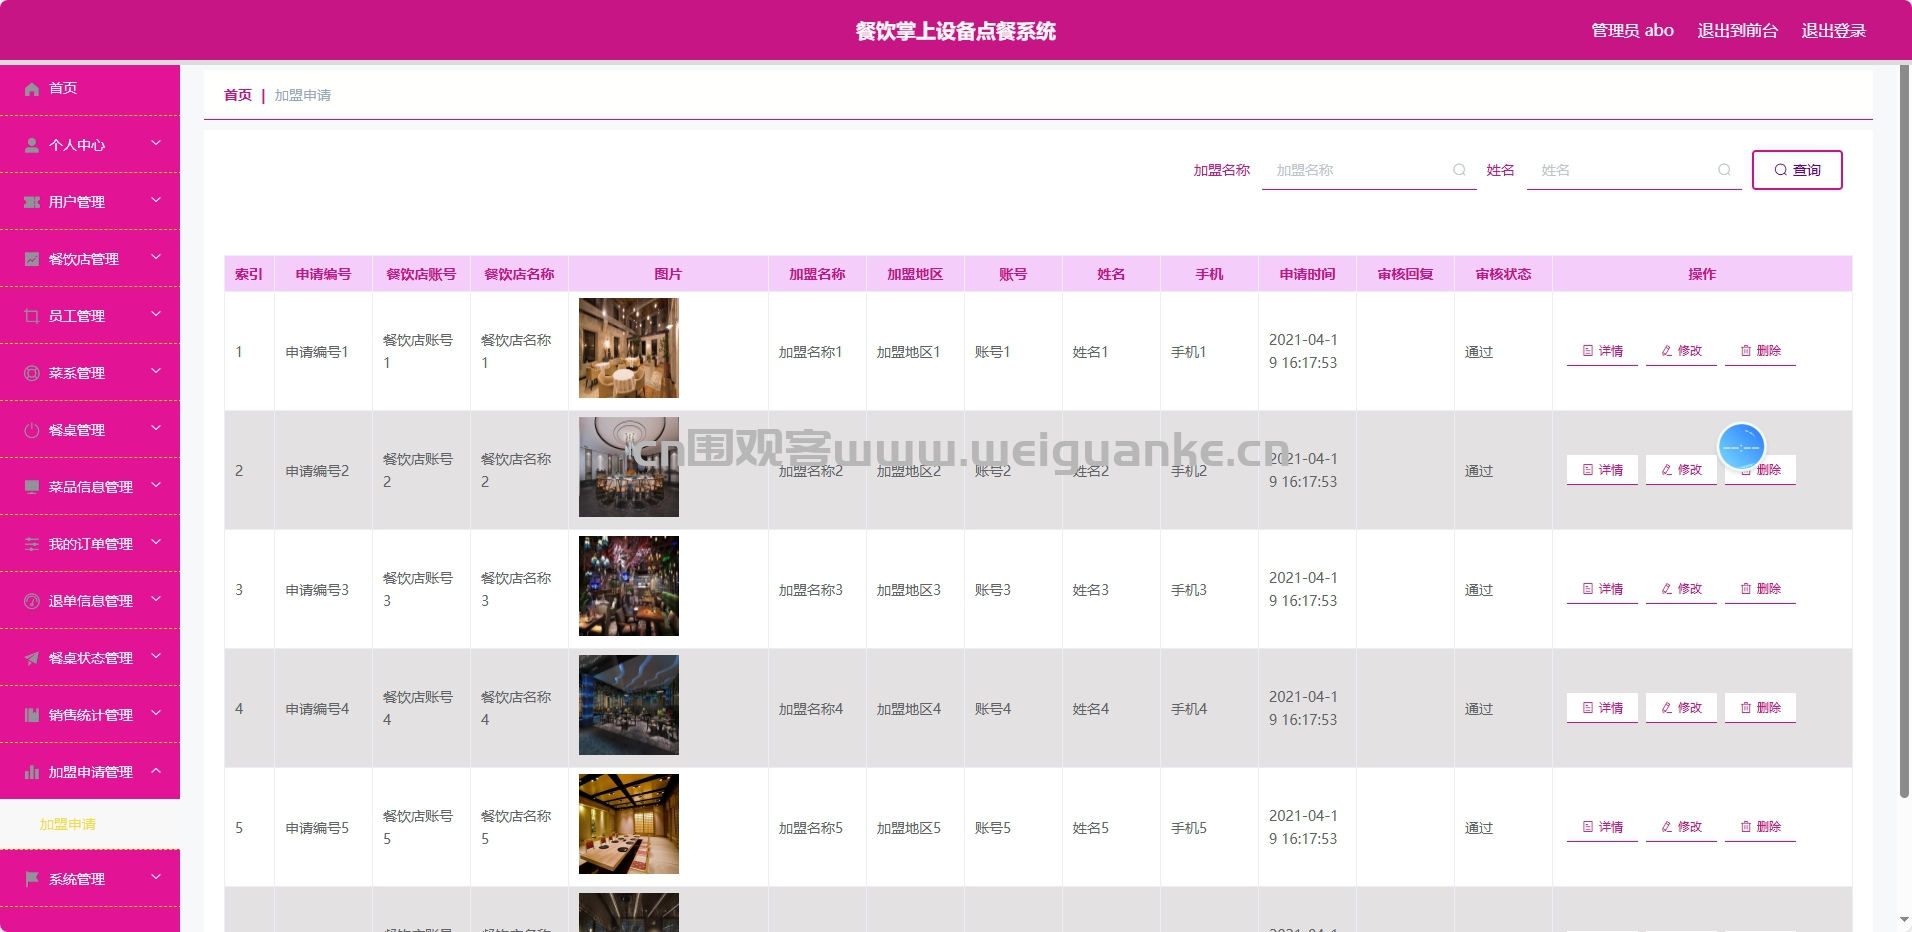Click the 菜品信息管理 monitor icon
Screen dimensions: 1912x932
[x=32, y=487]
